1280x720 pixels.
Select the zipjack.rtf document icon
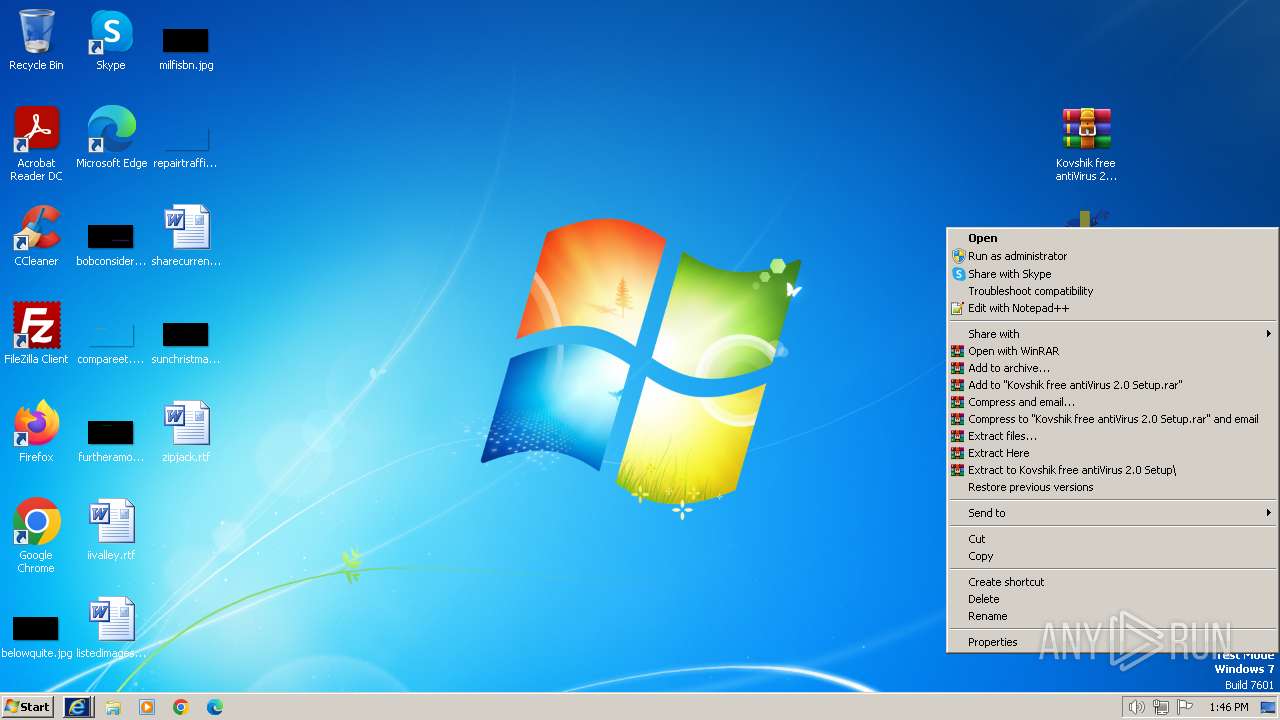(186, 431)
